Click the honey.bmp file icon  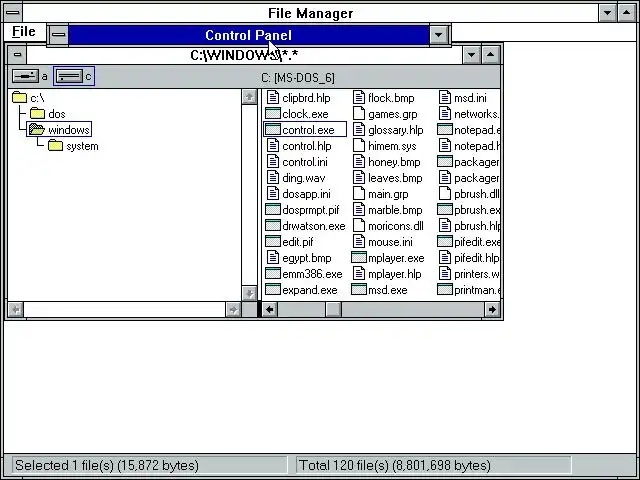coord(359,162)
